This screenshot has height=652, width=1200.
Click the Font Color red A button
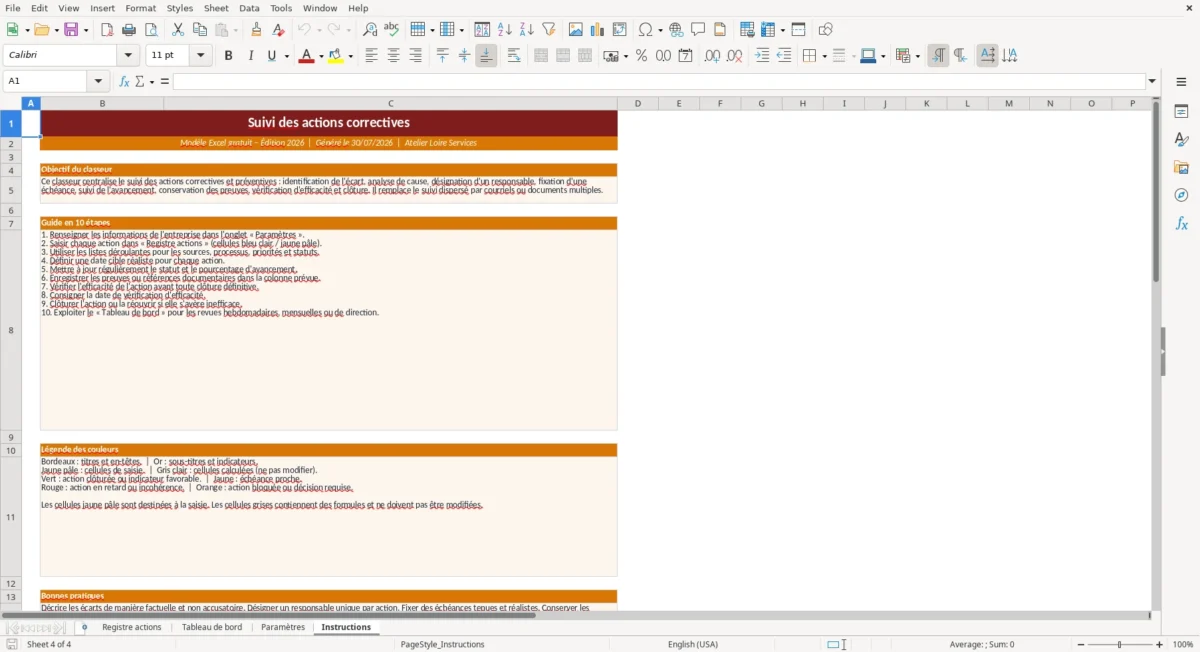click(x=306, y=56)
